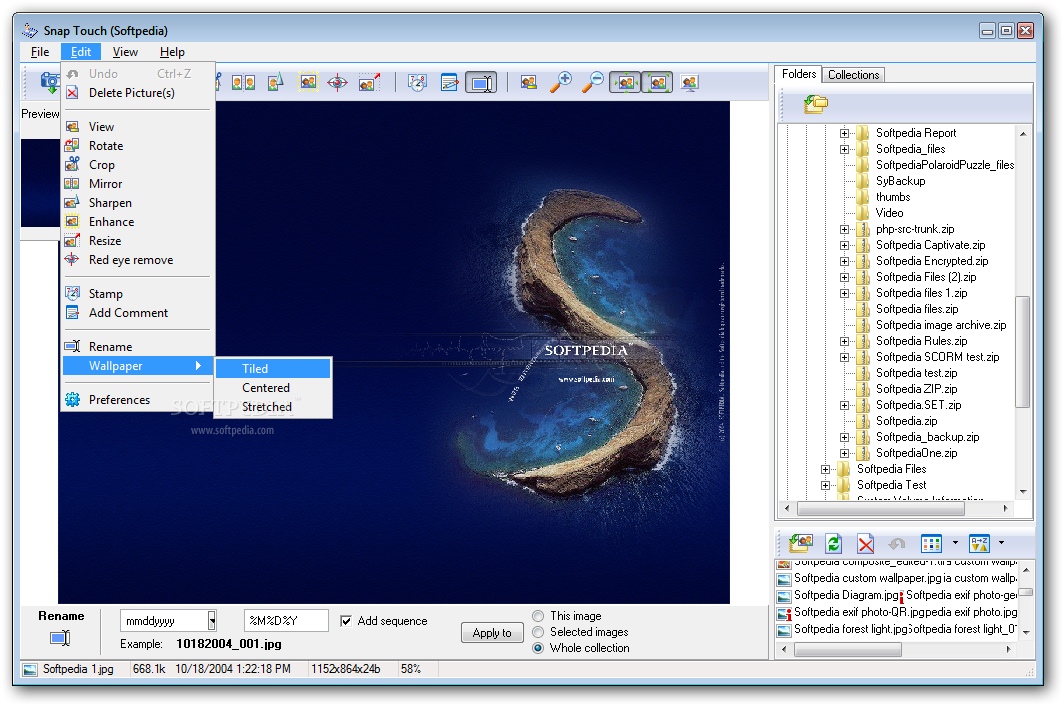Click the A-Z sort files icon
This screenshot has height=706, width=1064.
coord(979,544)
